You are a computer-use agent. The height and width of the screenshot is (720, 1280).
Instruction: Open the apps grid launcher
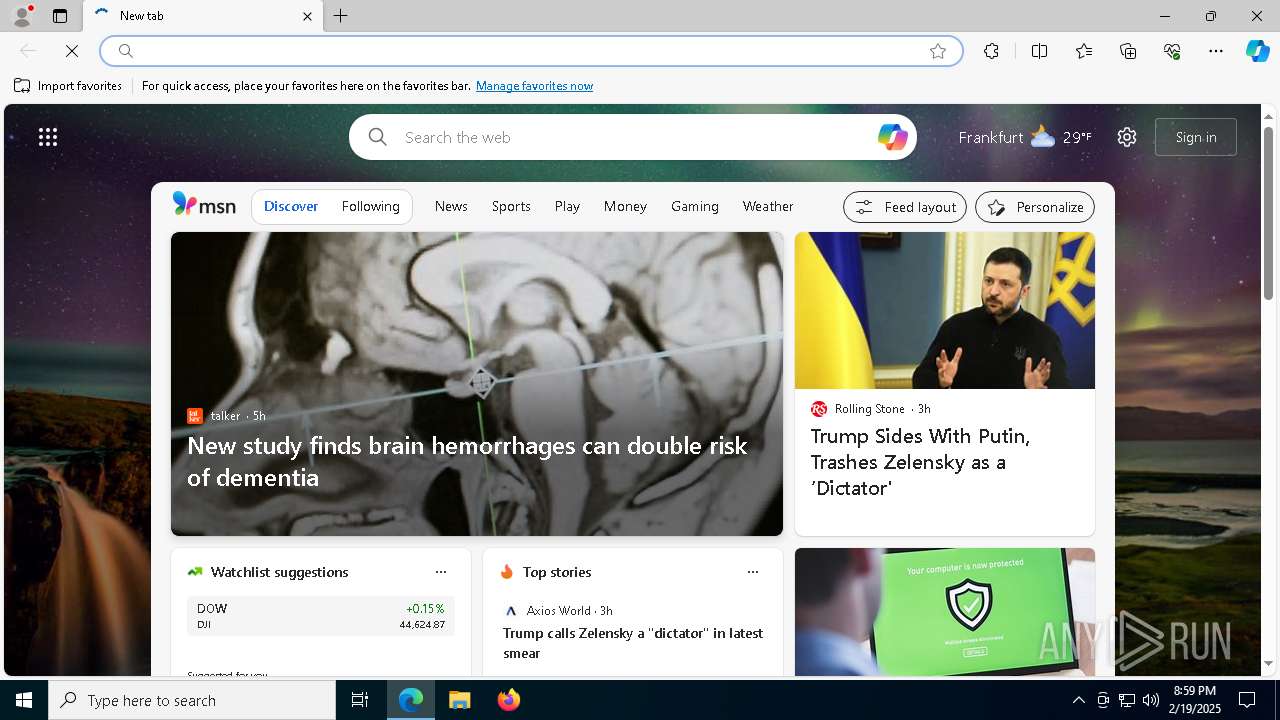point(48,137)
